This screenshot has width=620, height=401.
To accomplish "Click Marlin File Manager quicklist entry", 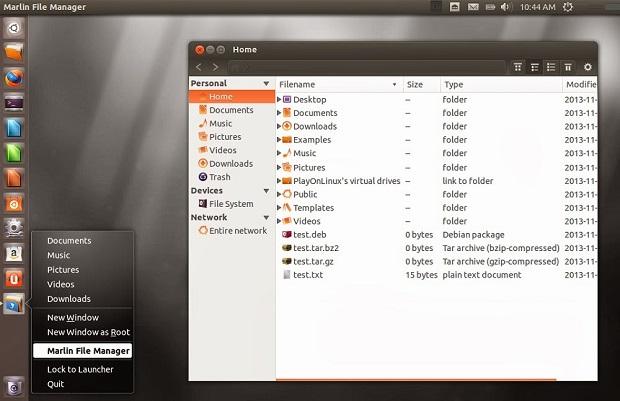I will tap(83, 351).
